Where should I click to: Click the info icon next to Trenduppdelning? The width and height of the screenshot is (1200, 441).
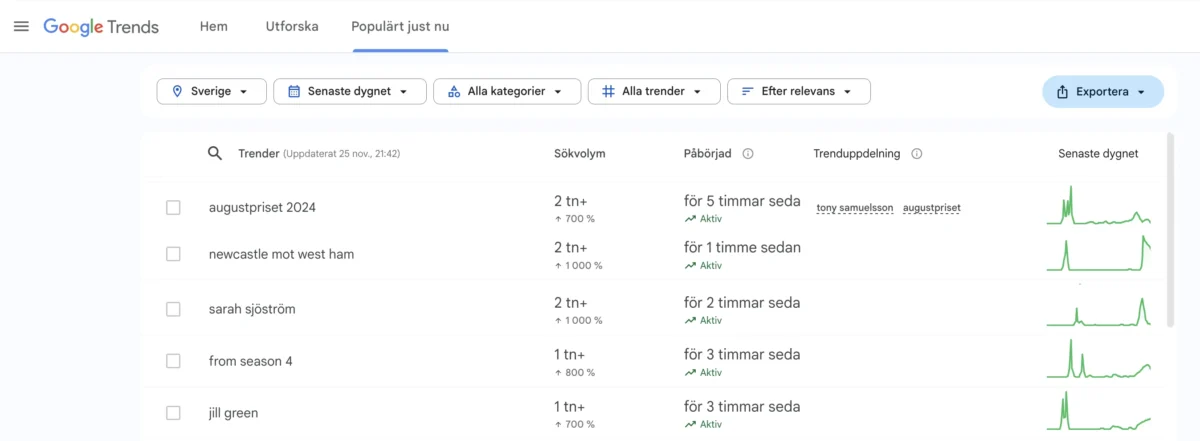[917, 154]
